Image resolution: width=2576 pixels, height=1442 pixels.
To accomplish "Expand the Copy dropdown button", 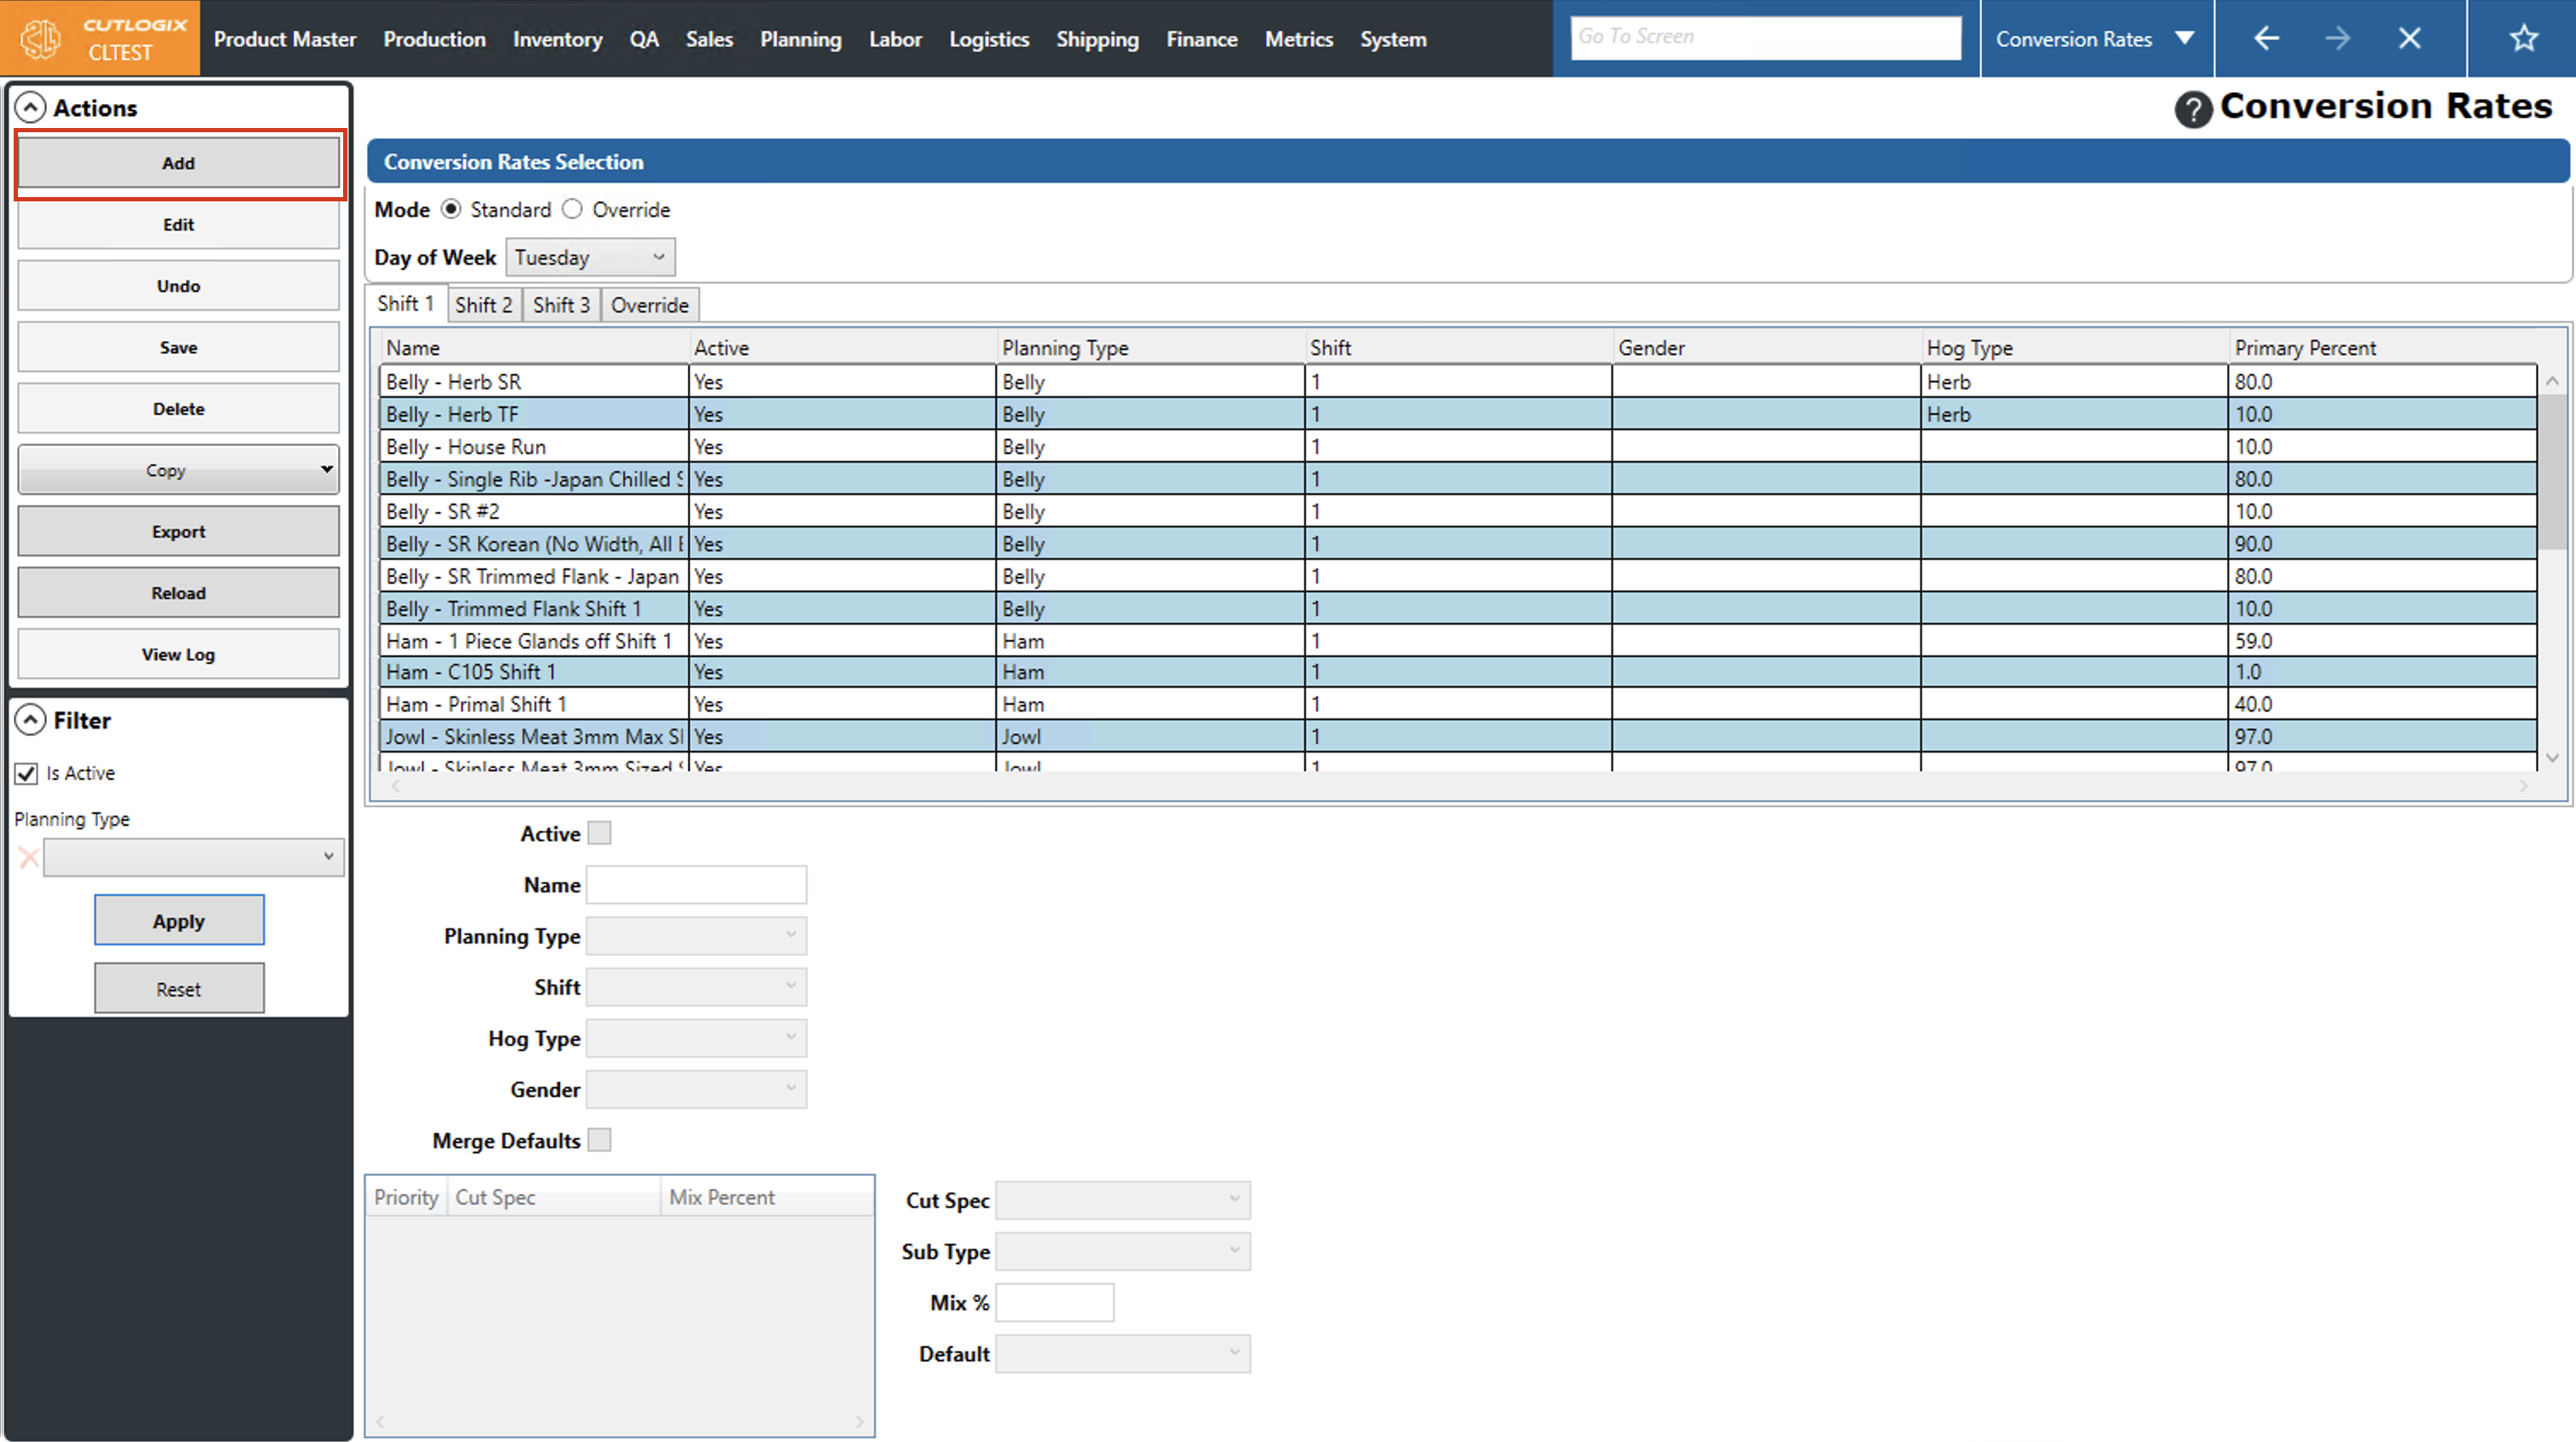I will click(x=326, y=469).
